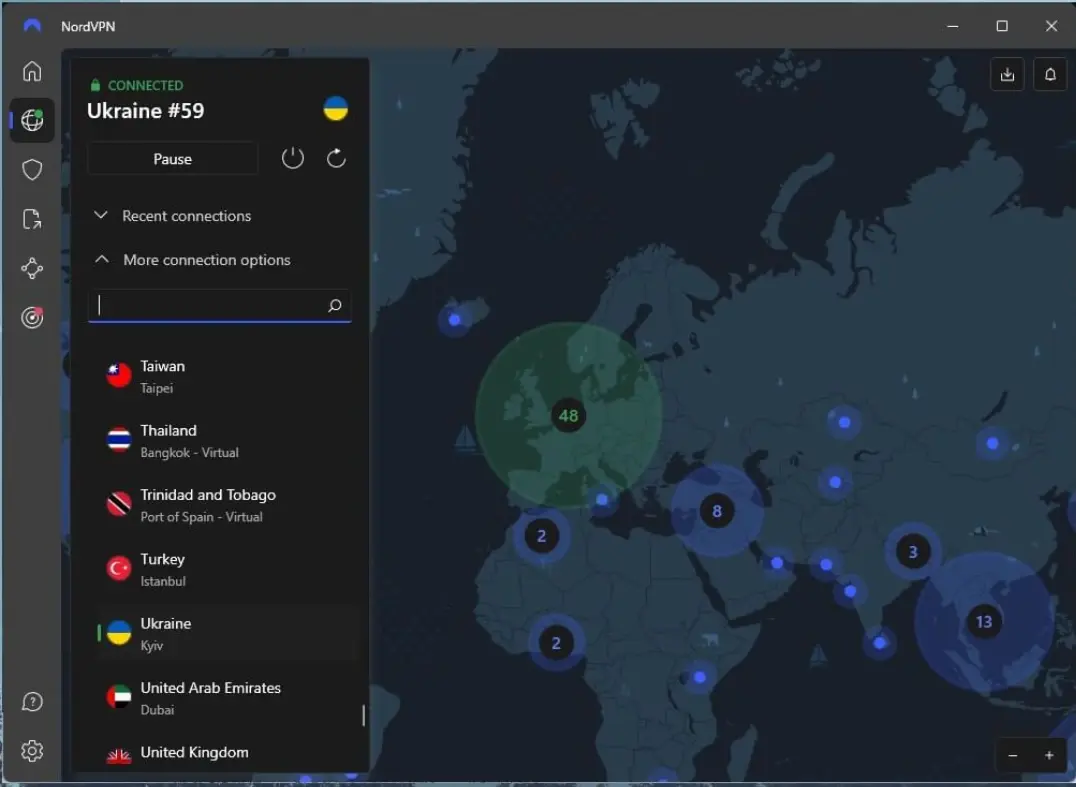This screenshot has height=787, width=1076.
Task: Open Threat Protection shield icon
Action: (x=32, y=170)
